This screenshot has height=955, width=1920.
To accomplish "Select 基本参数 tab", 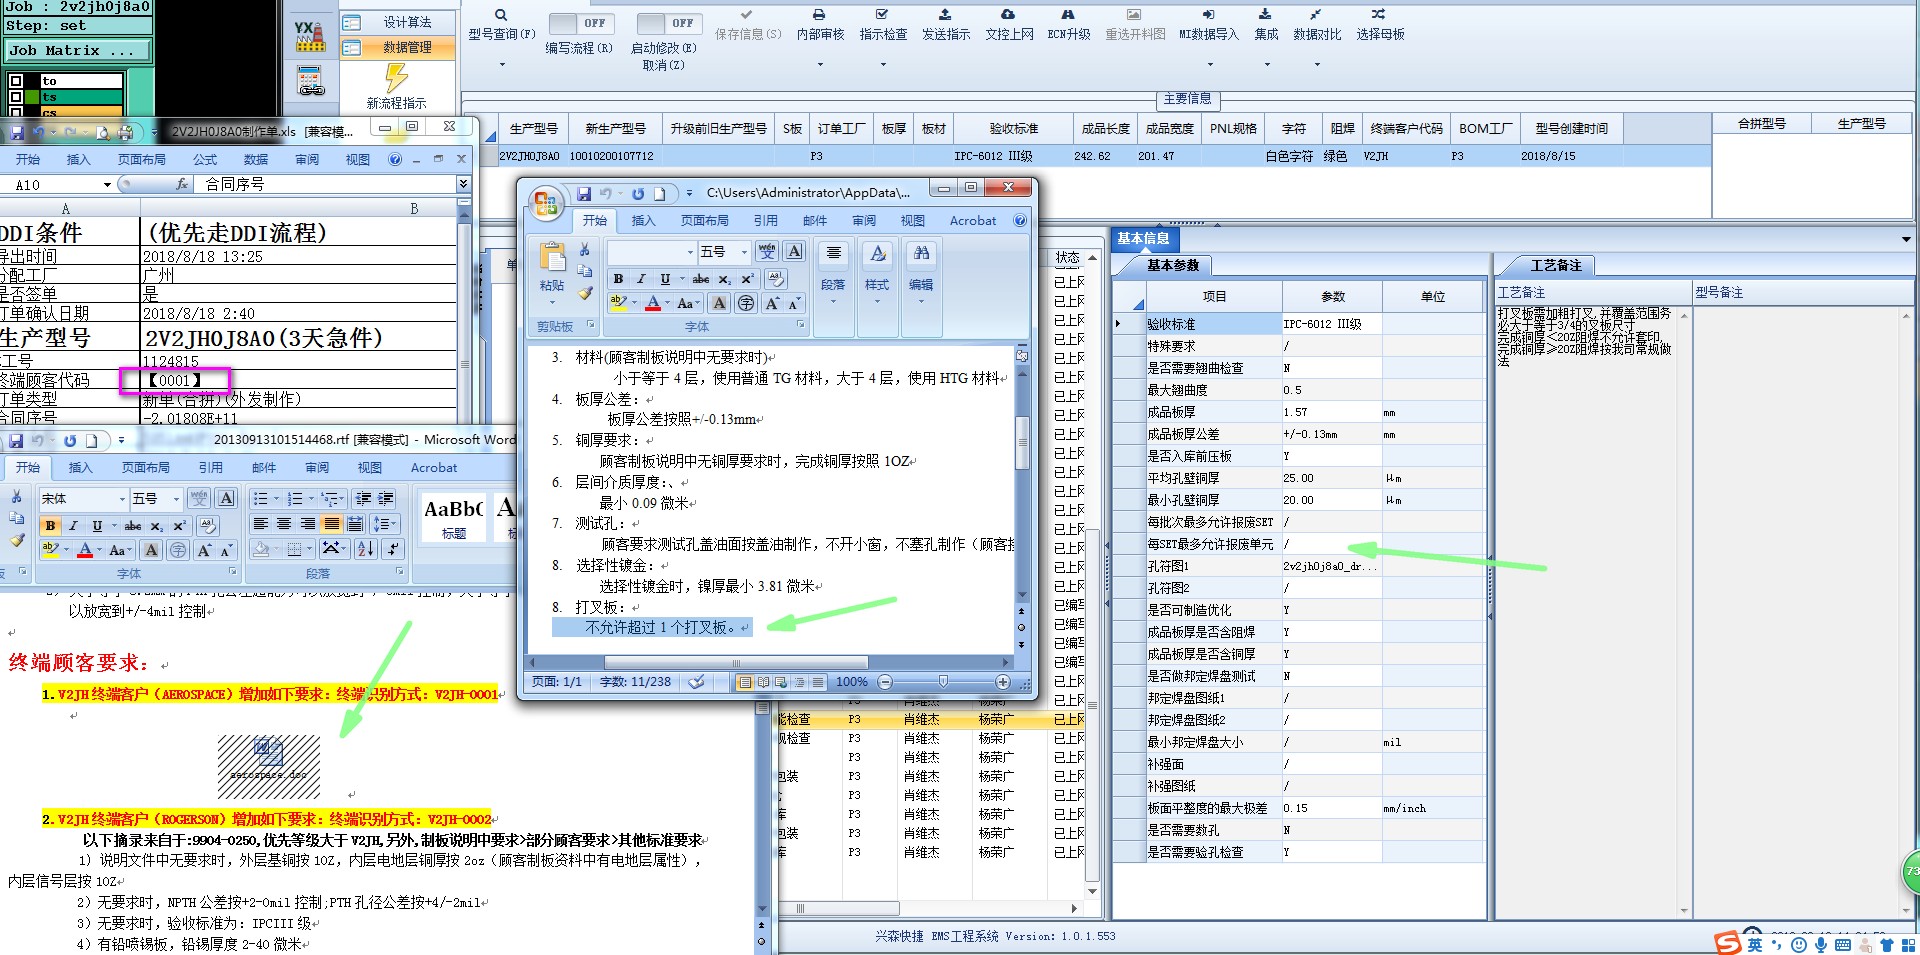I will pos(1172,265).
